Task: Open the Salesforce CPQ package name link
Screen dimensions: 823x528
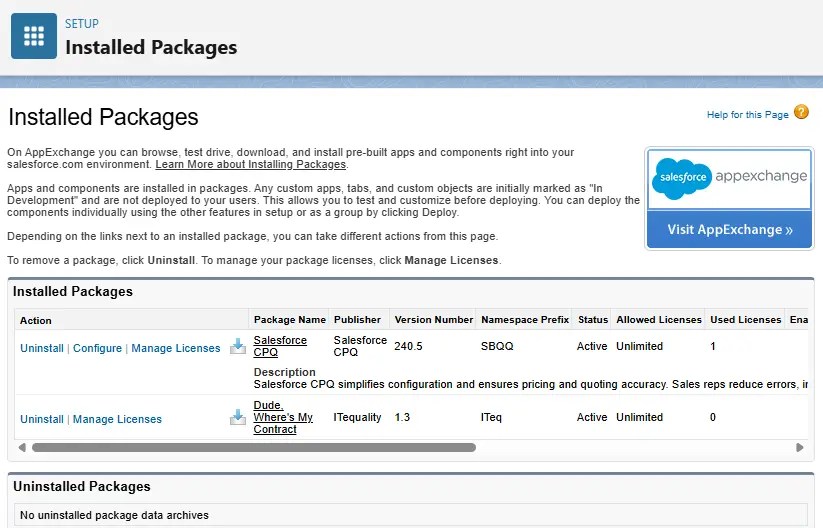Action: coord(280,346)
